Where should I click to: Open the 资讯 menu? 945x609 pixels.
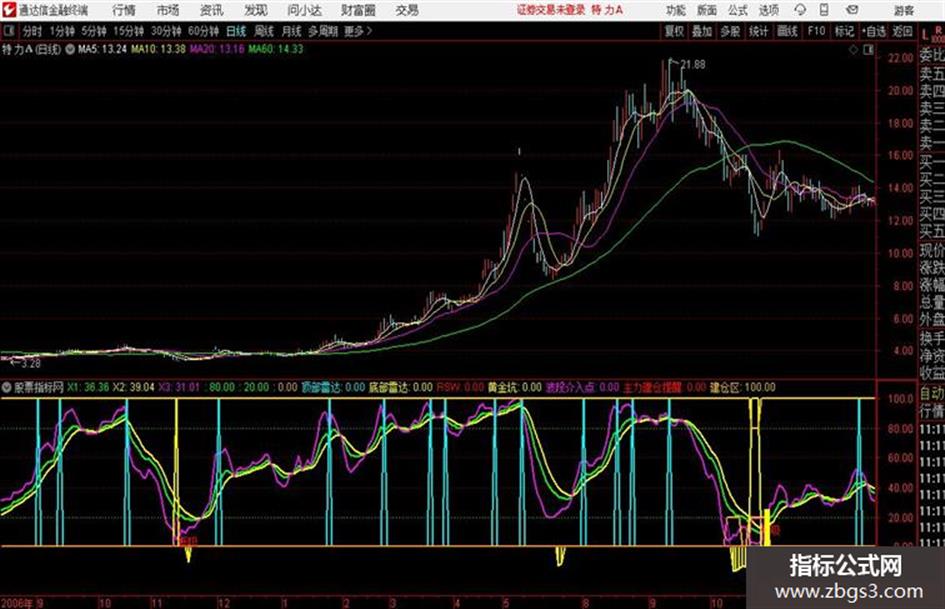click(x=212, y=10)
